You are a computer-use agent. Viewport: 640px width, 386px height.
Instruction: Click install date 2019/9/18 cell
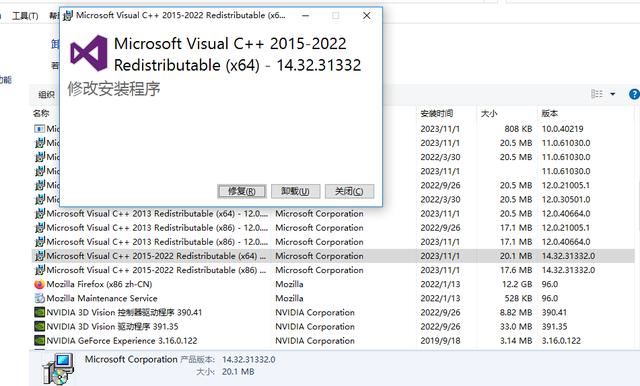(440, 341)
